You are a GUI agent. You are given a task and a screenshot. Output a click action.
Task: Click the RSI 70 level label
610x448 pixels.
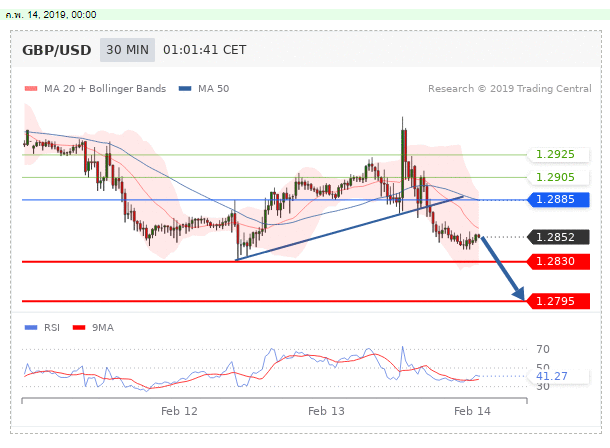point(543,349)
